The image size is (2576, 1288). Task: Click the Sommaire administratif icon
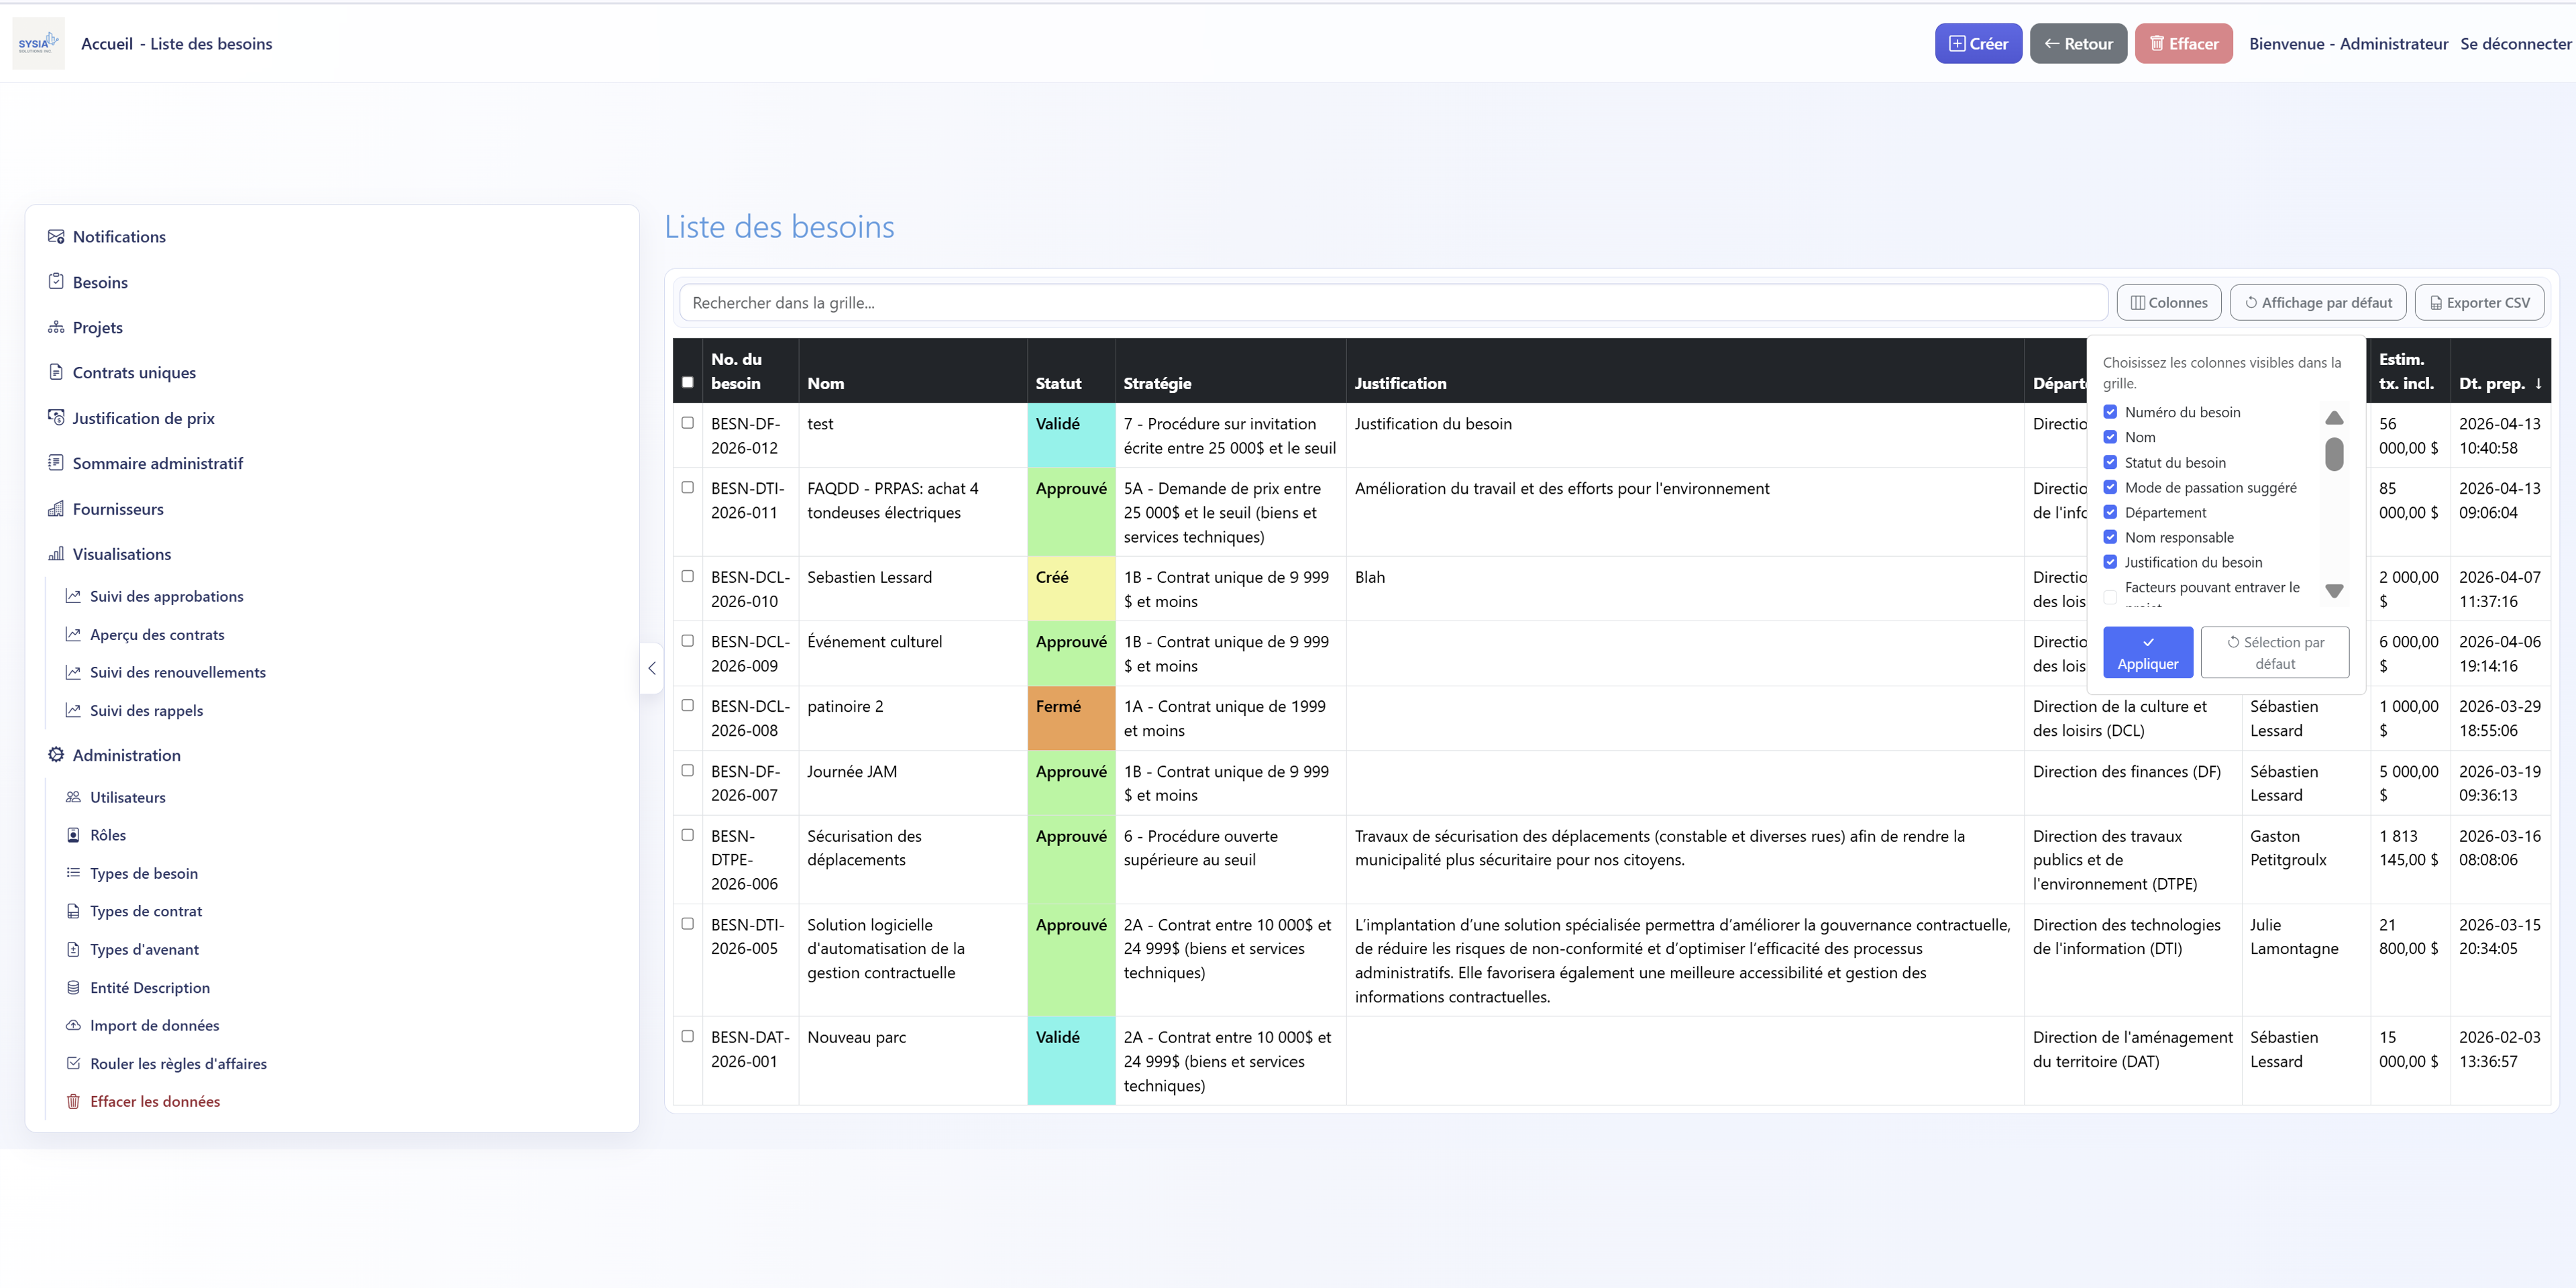click(56, 462)
